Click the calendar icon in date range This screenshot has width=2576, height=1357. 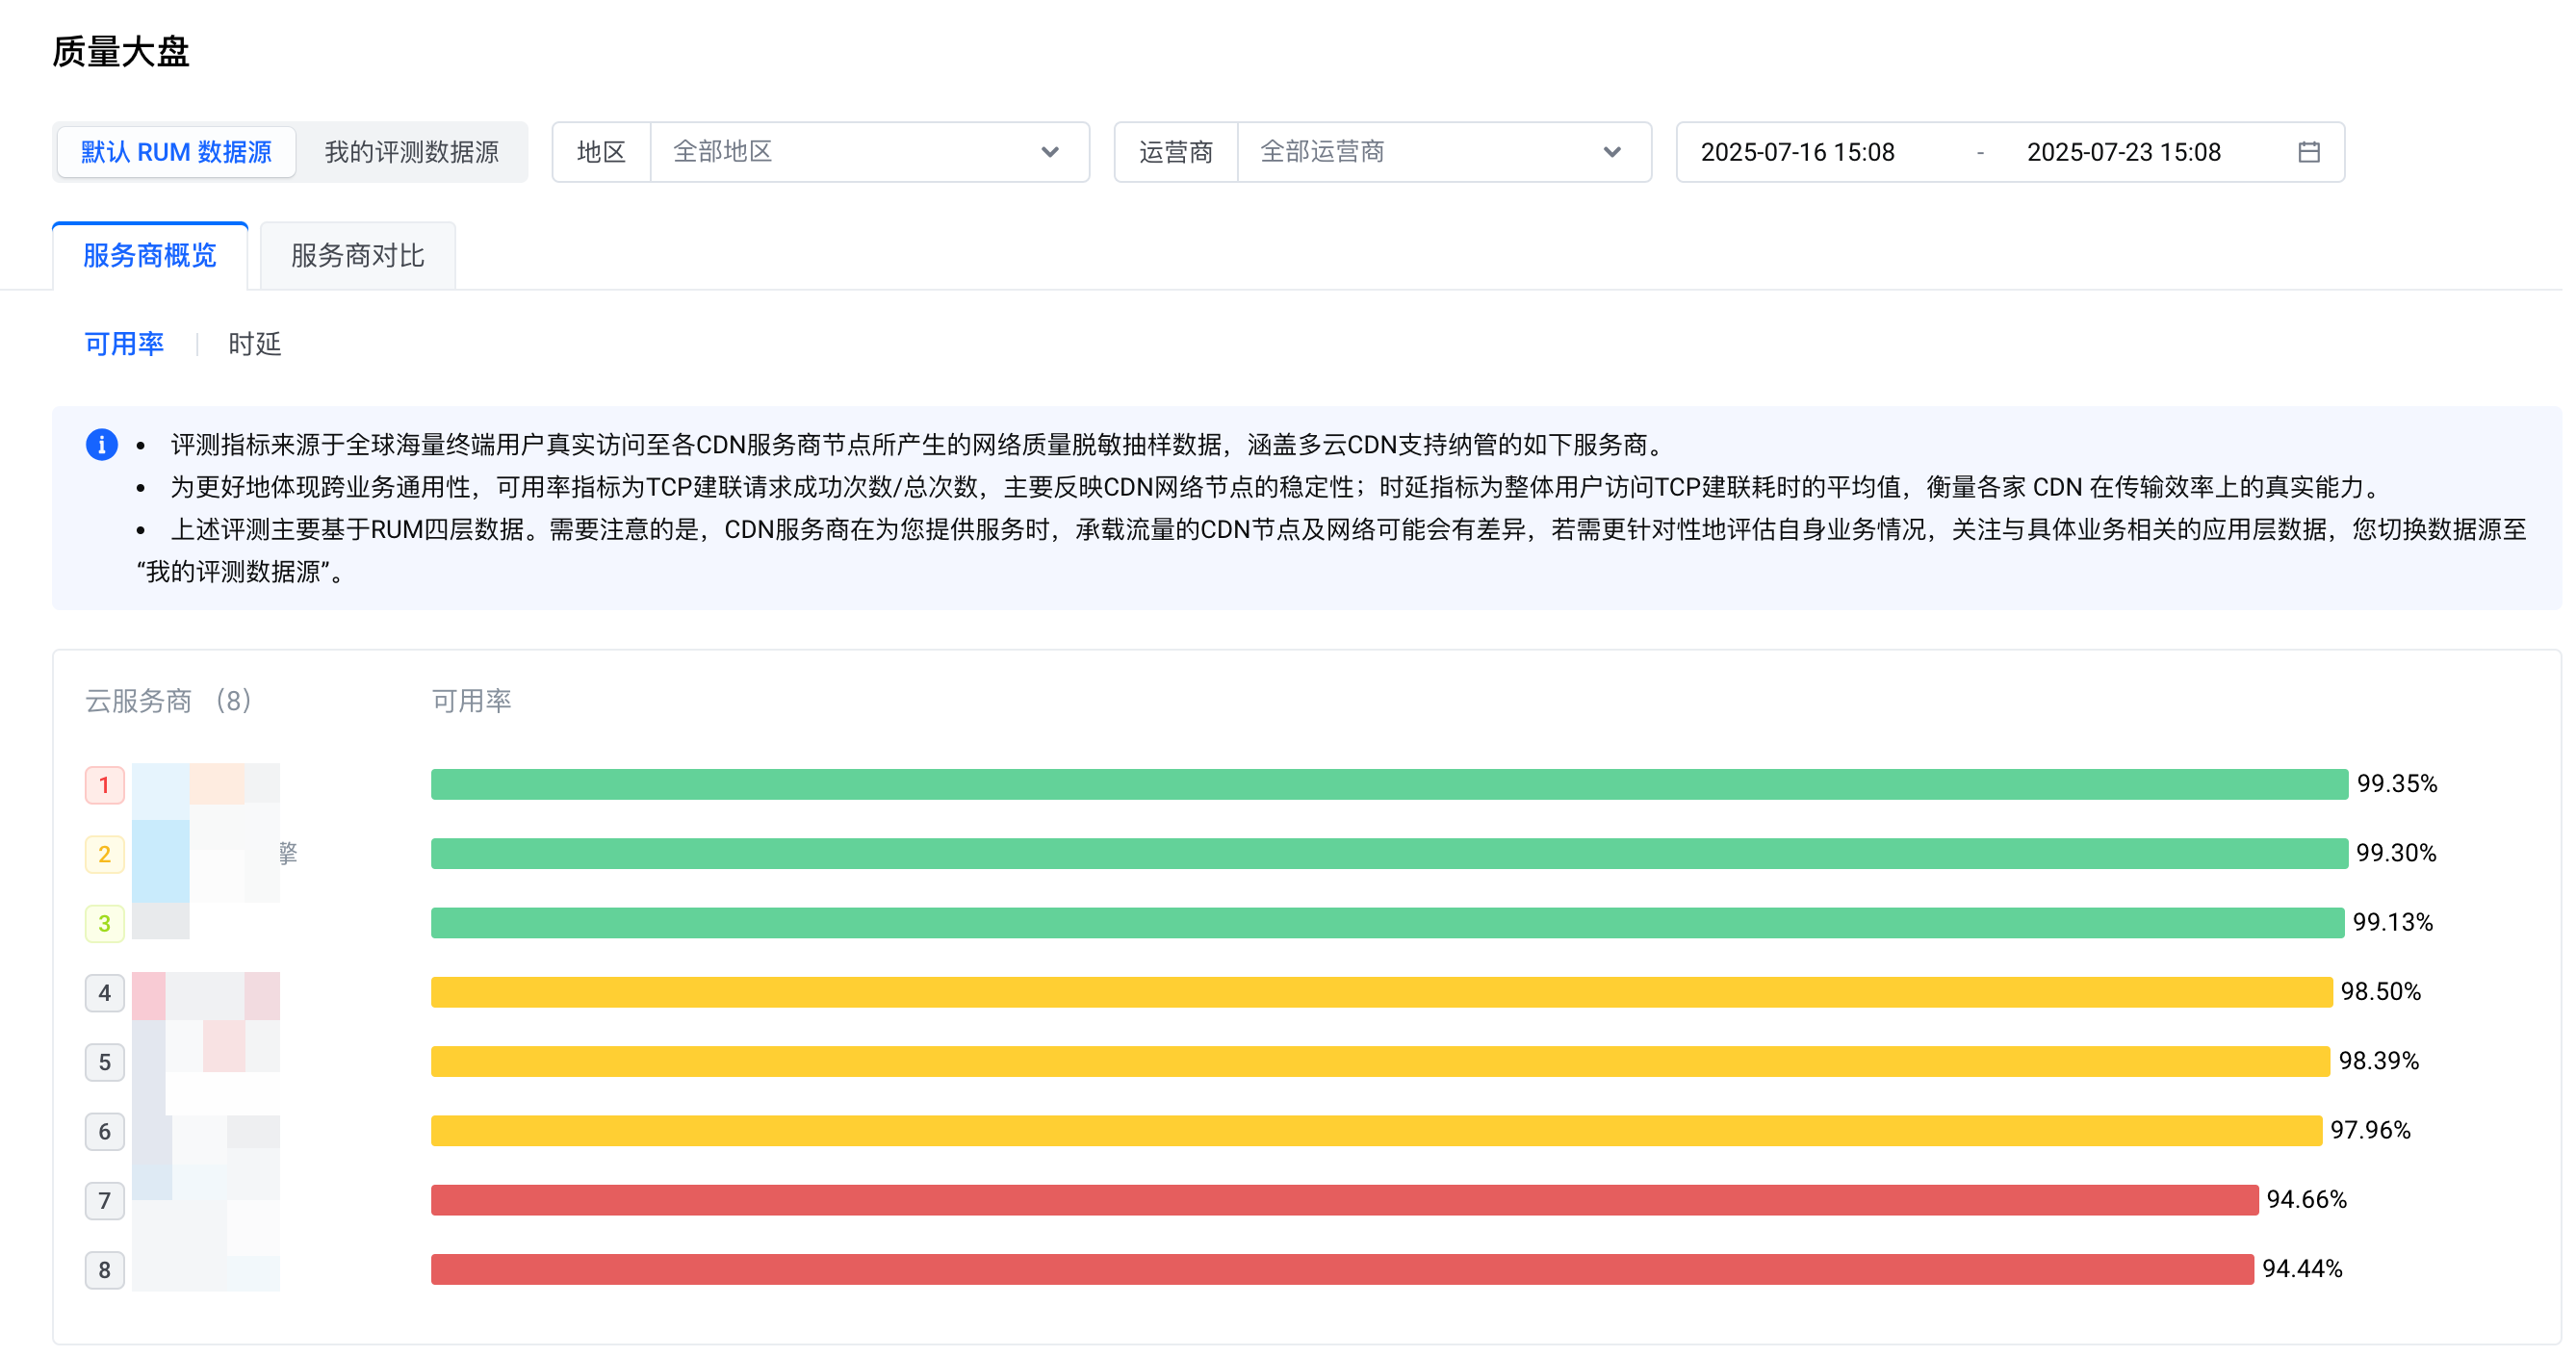point(2308,152)
